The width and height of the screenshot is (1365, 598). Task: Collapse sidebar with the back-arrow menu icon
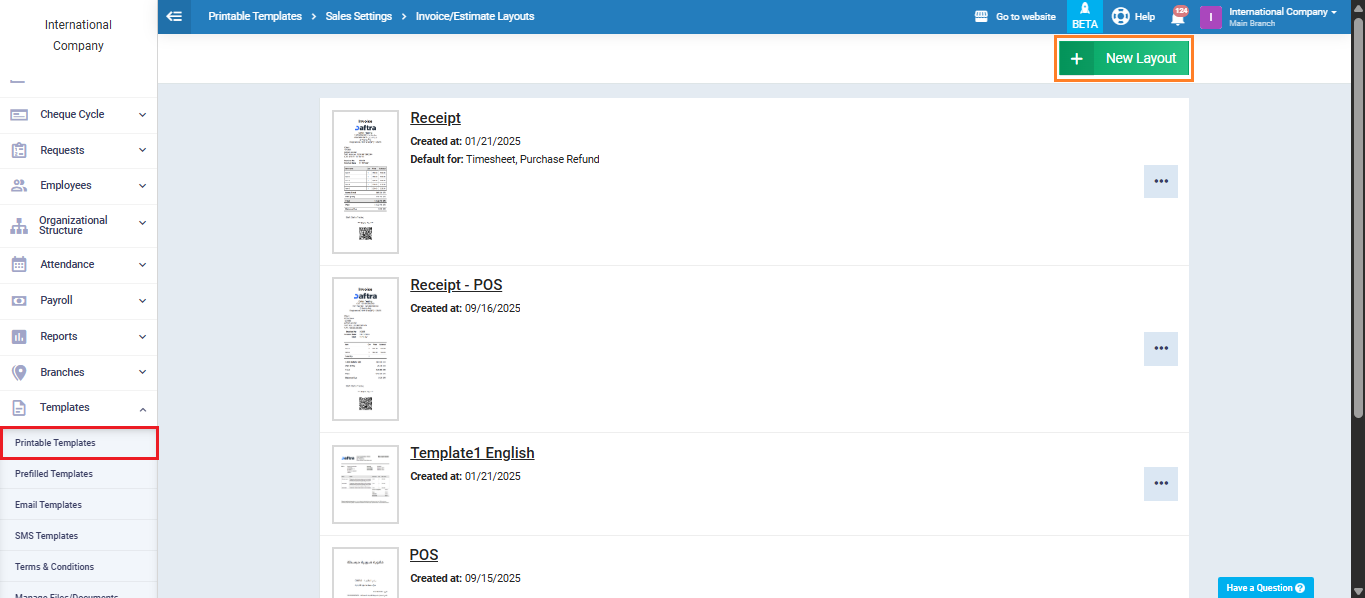pyautogui.click(x=175, y=16)
